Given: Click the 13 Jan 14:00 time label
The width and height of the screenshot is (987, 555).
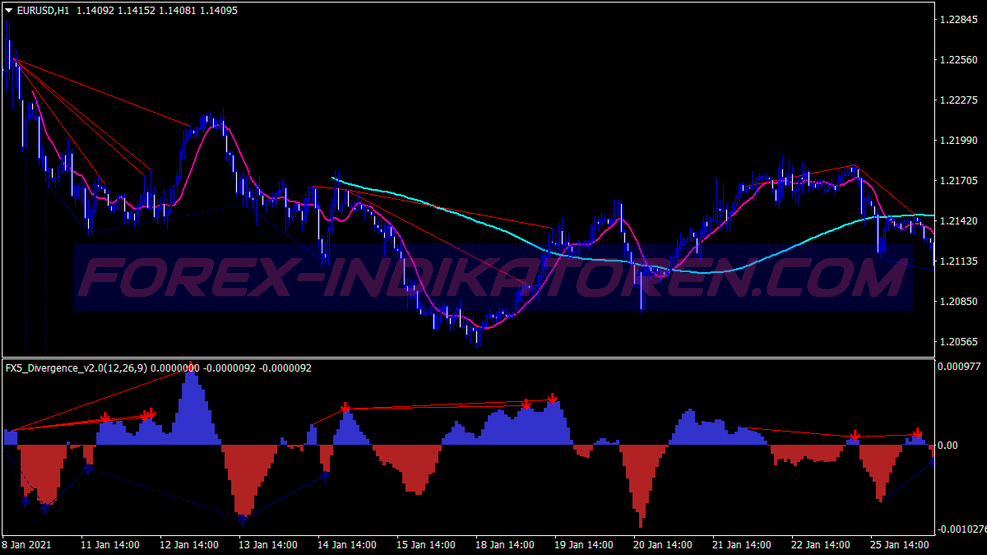Looking at the screenshot, I should (268, 545).
